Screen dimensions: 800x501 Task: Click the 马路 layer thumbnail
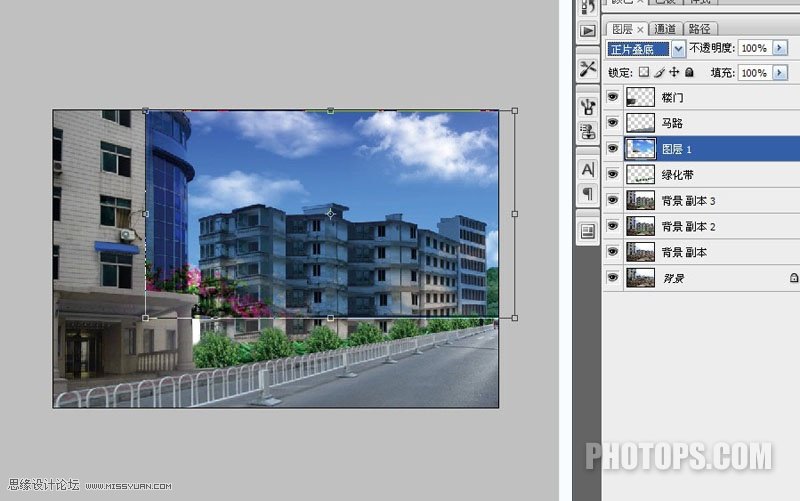coord(640,123)
